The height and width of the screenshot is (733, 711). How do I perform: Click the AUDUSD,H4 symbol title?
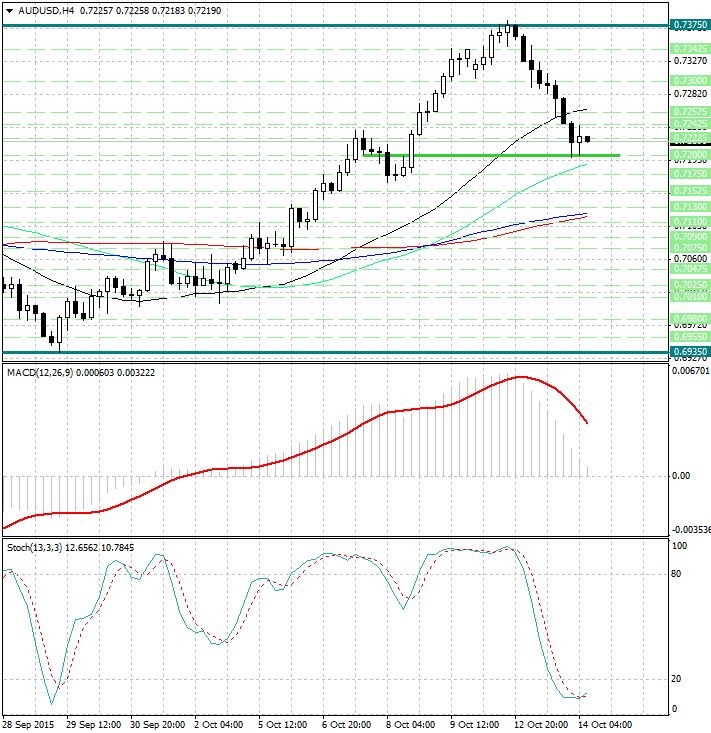pos(46,10)
